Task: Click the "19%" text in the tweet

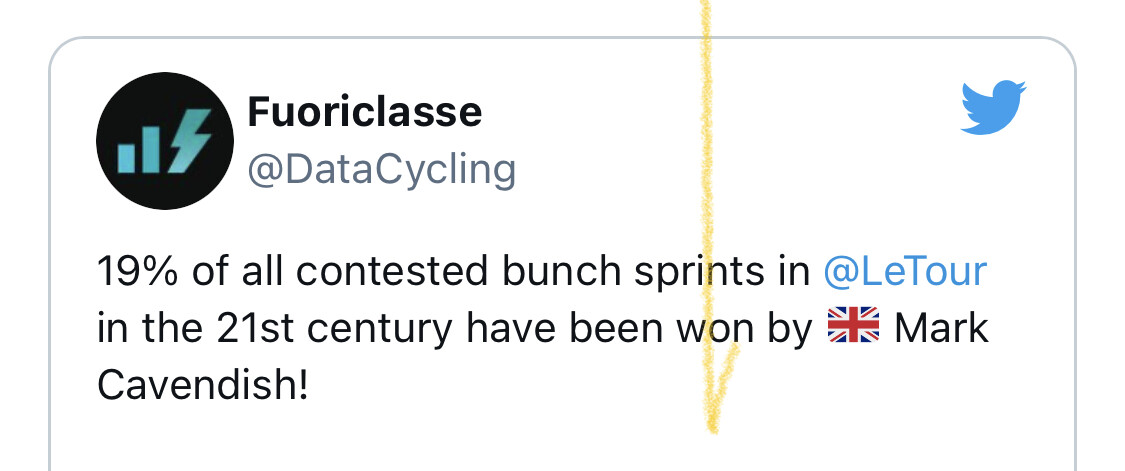Action: pos(138,271)
